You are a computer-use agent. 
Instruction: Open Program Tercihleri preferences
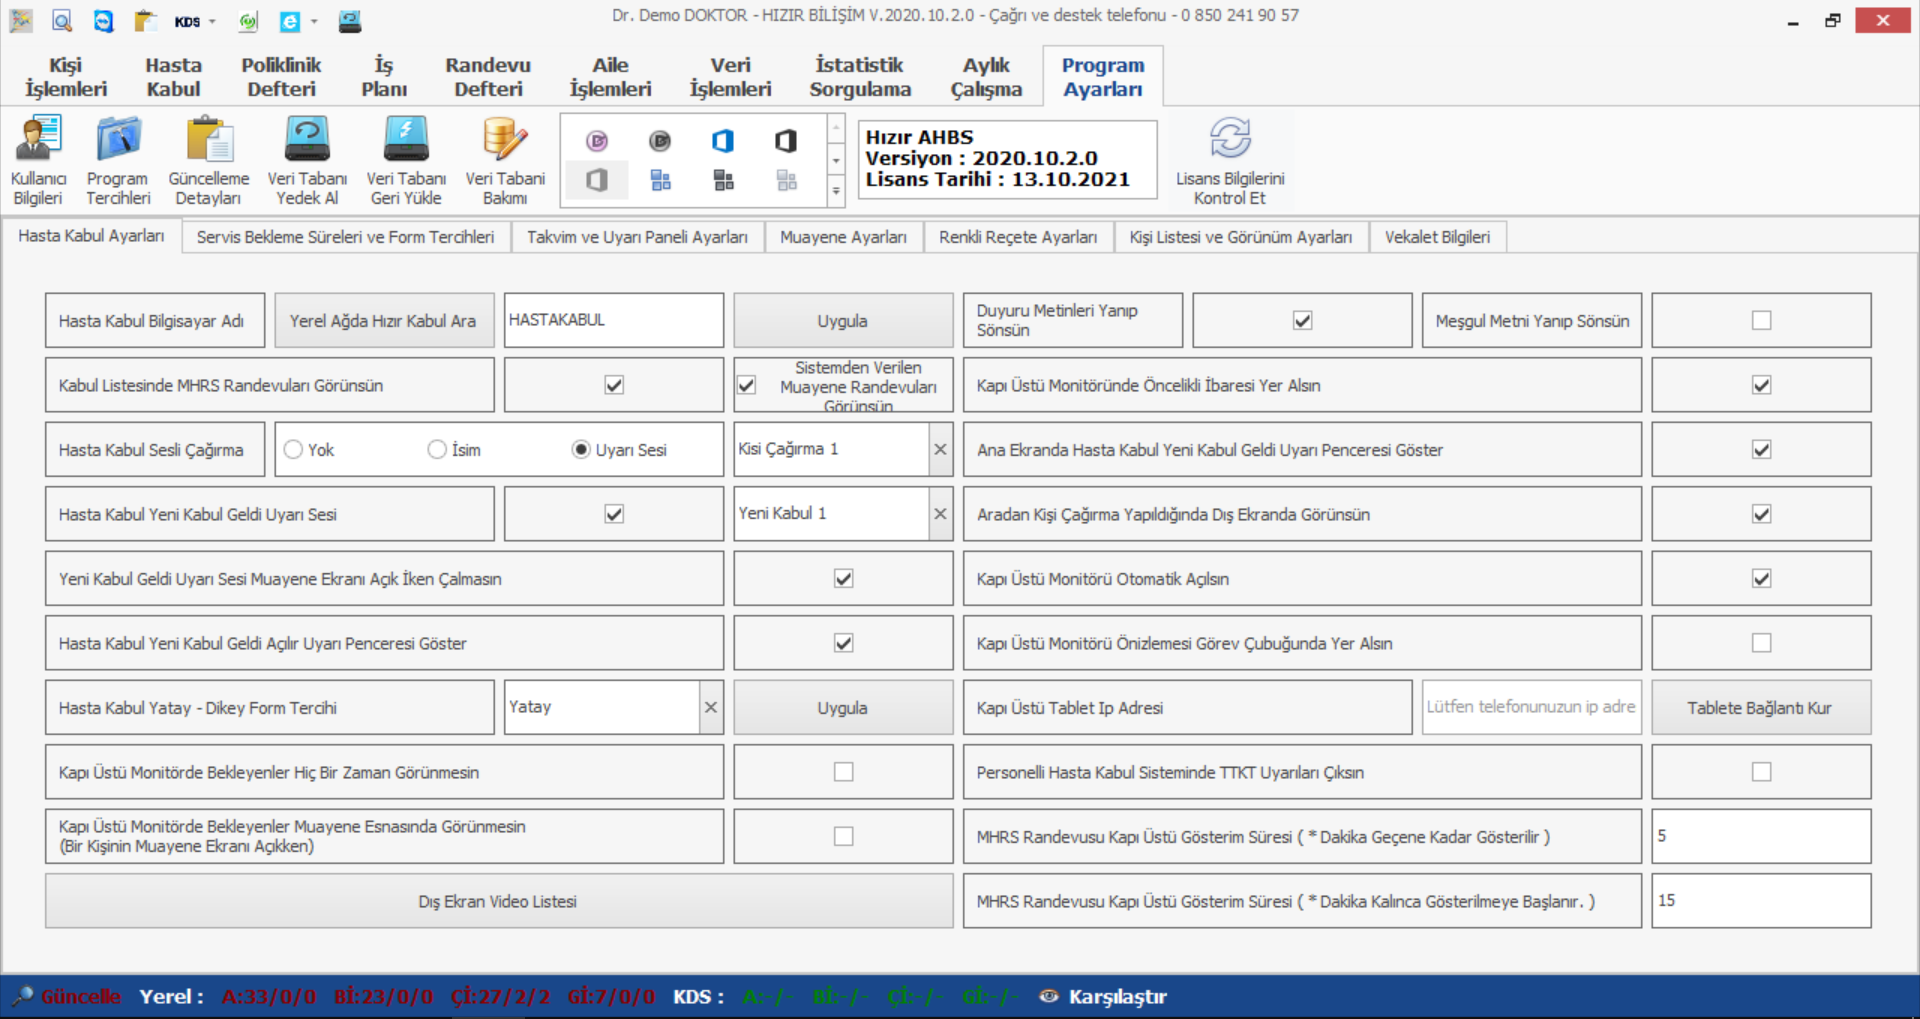pyautogui.click(x=118, y=160)
